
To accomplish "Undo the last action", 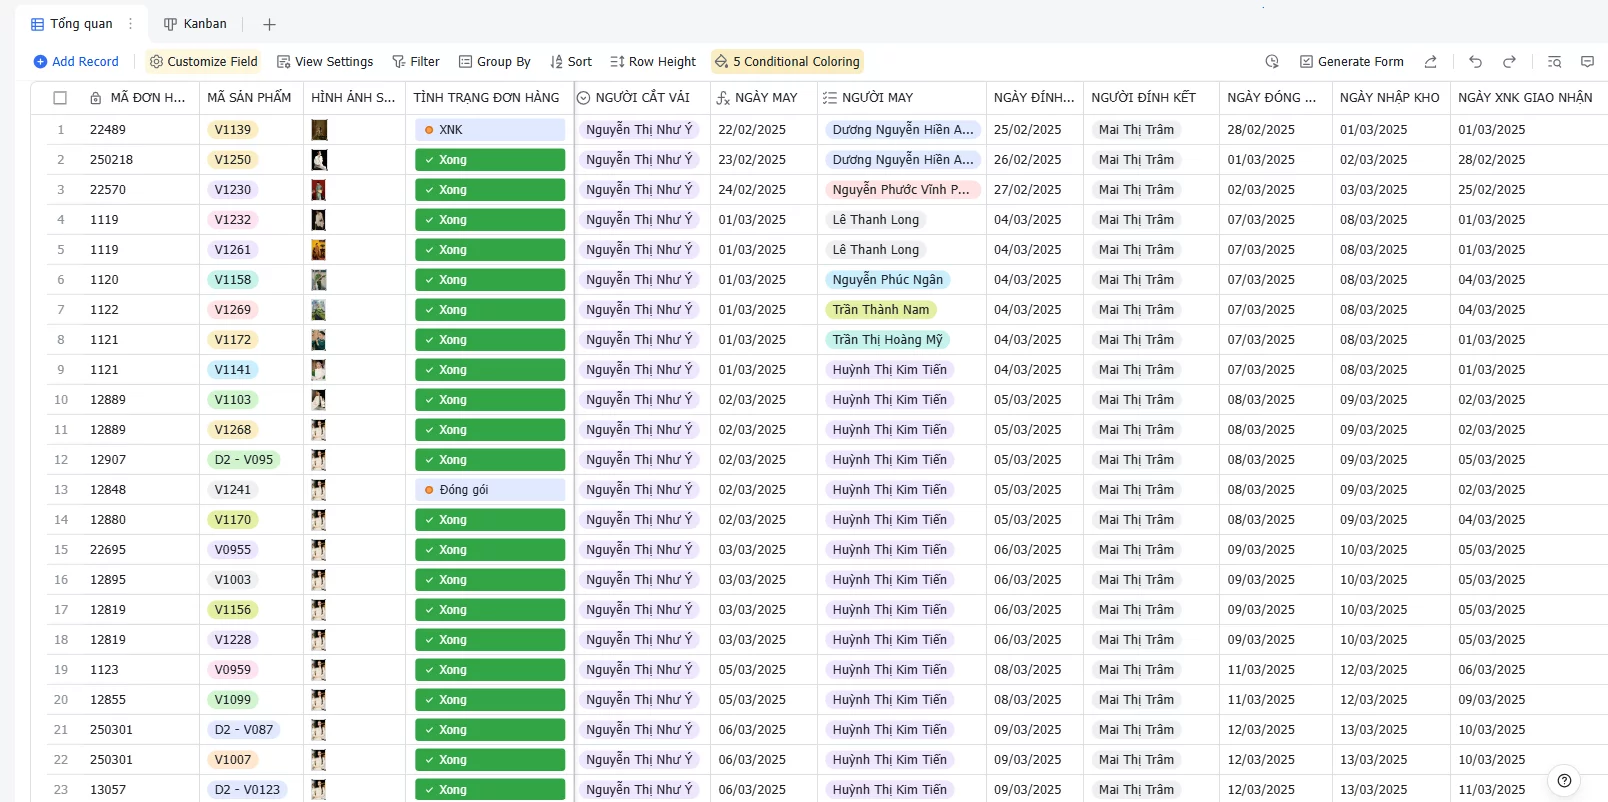I will click(x=1475, y=62).
